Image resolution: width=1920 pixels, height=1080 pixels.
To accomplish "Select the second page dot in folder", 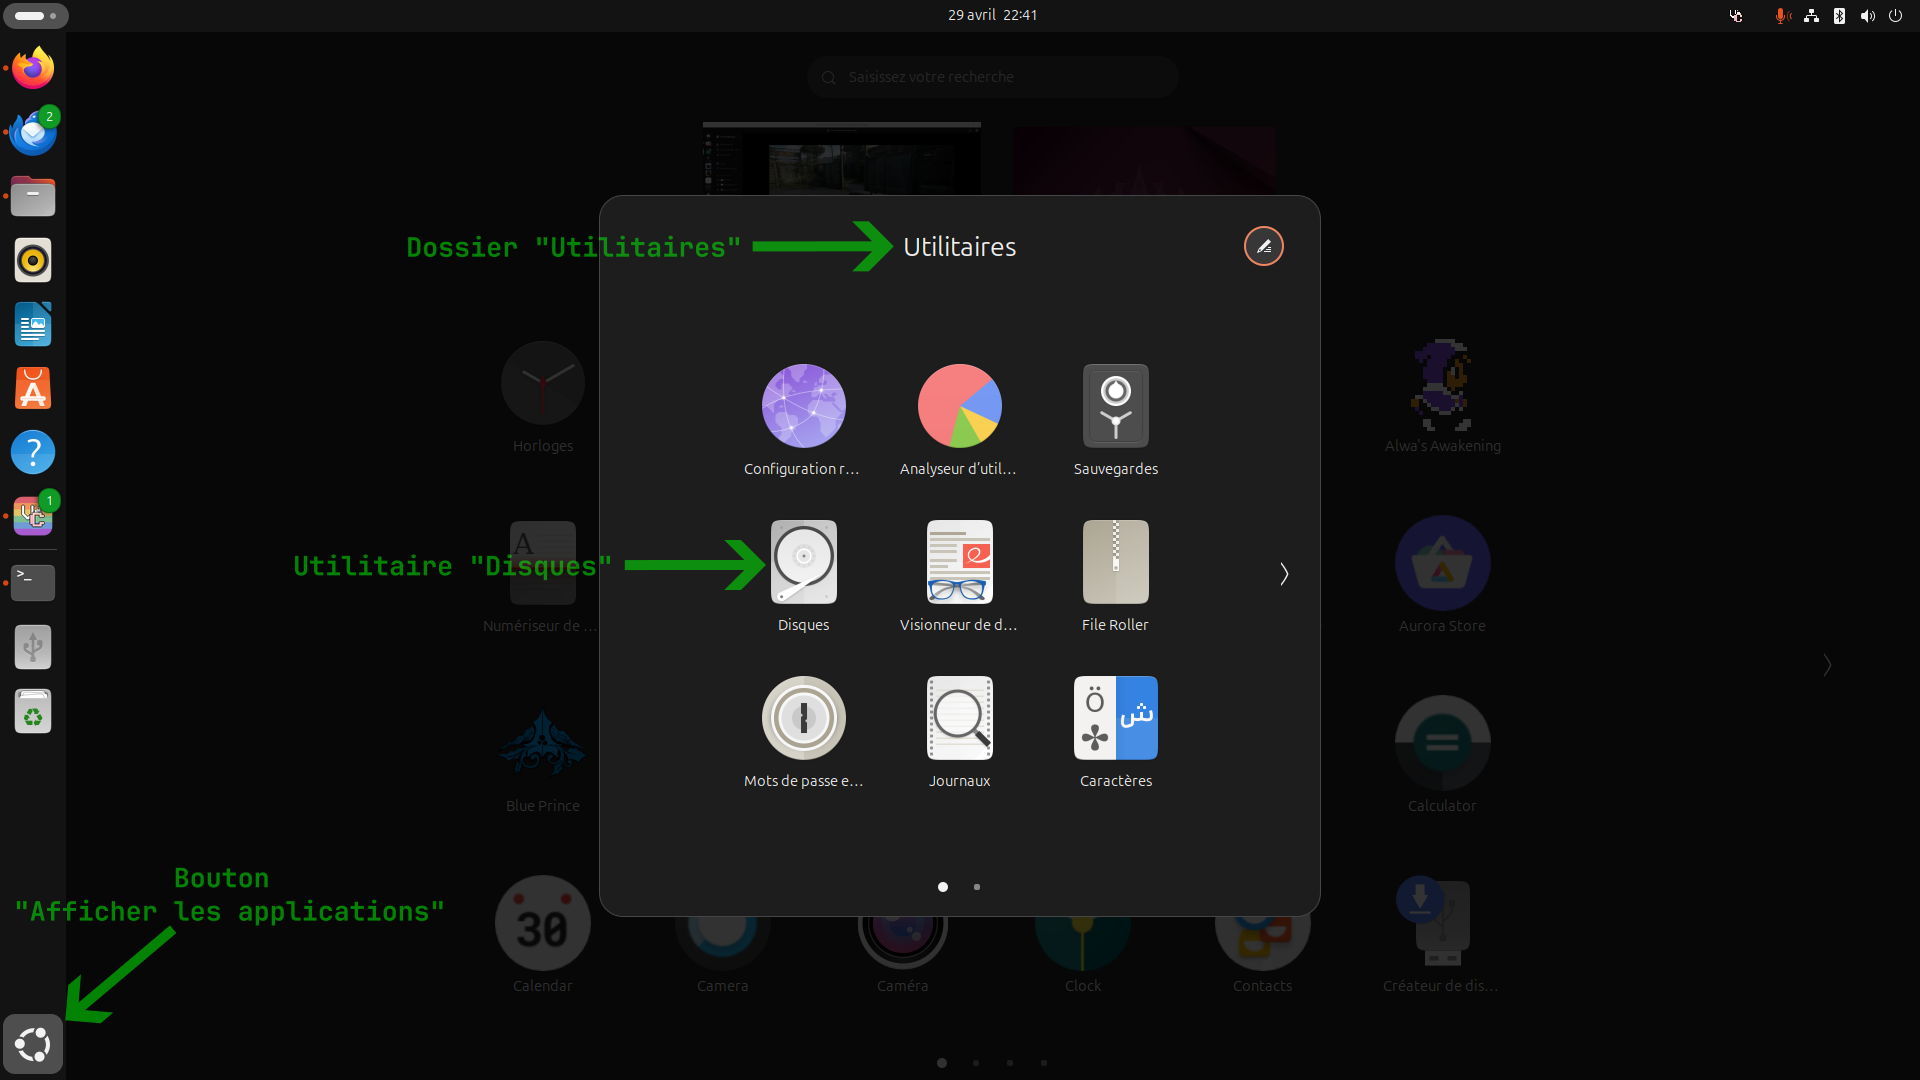I will pyautogui.click(x=977, y=887).
